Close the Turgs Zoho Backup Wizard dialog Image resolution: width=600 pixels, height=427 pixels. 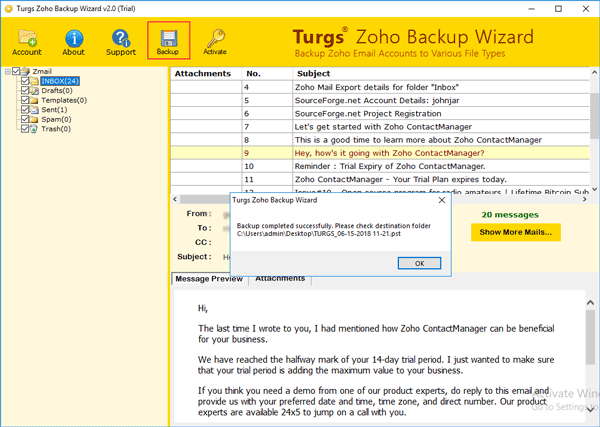click(x=442, y=200)
